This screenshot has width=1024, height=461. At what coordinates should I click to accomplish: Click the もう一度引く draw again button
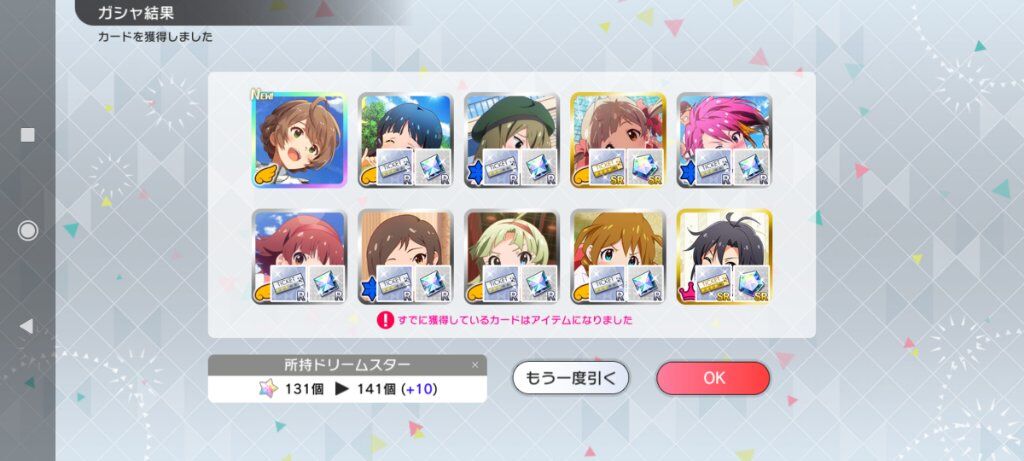click(570, 378)
